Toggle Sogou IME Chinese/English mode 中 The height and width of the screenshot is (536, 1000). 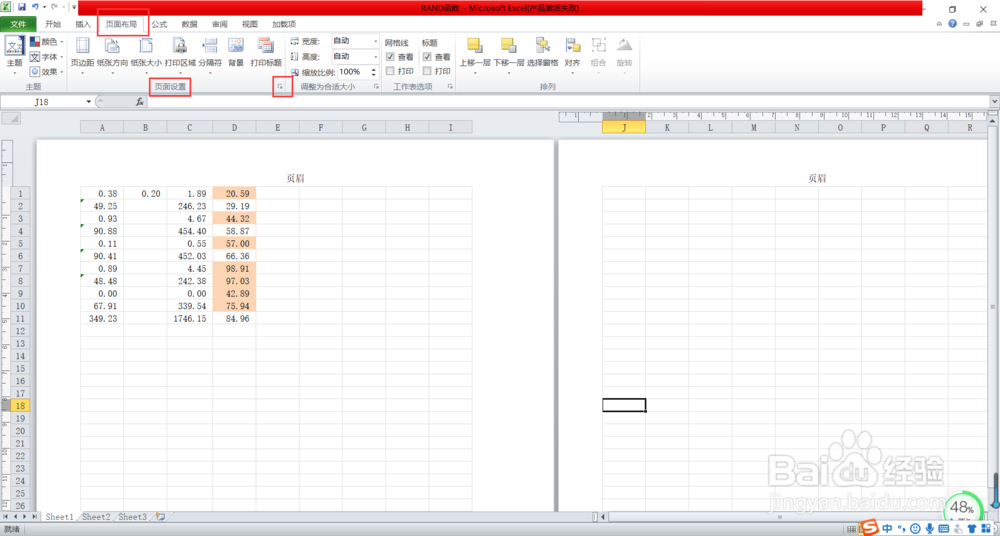887,528
